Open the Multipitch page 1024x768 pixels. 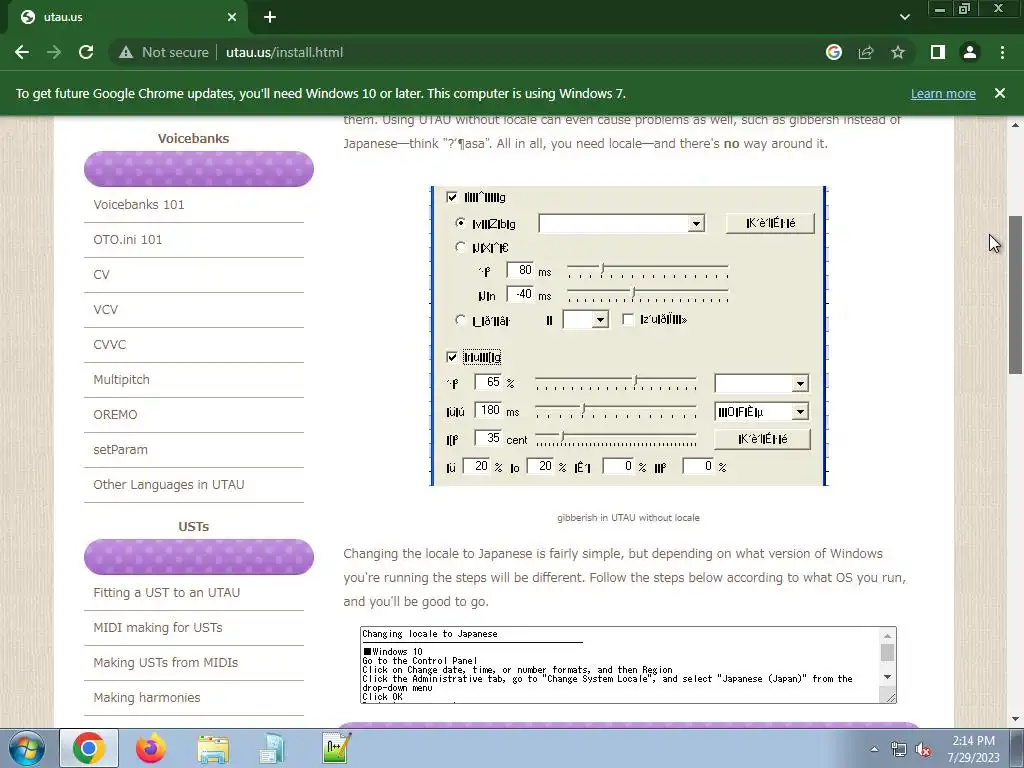coord(121,379)
